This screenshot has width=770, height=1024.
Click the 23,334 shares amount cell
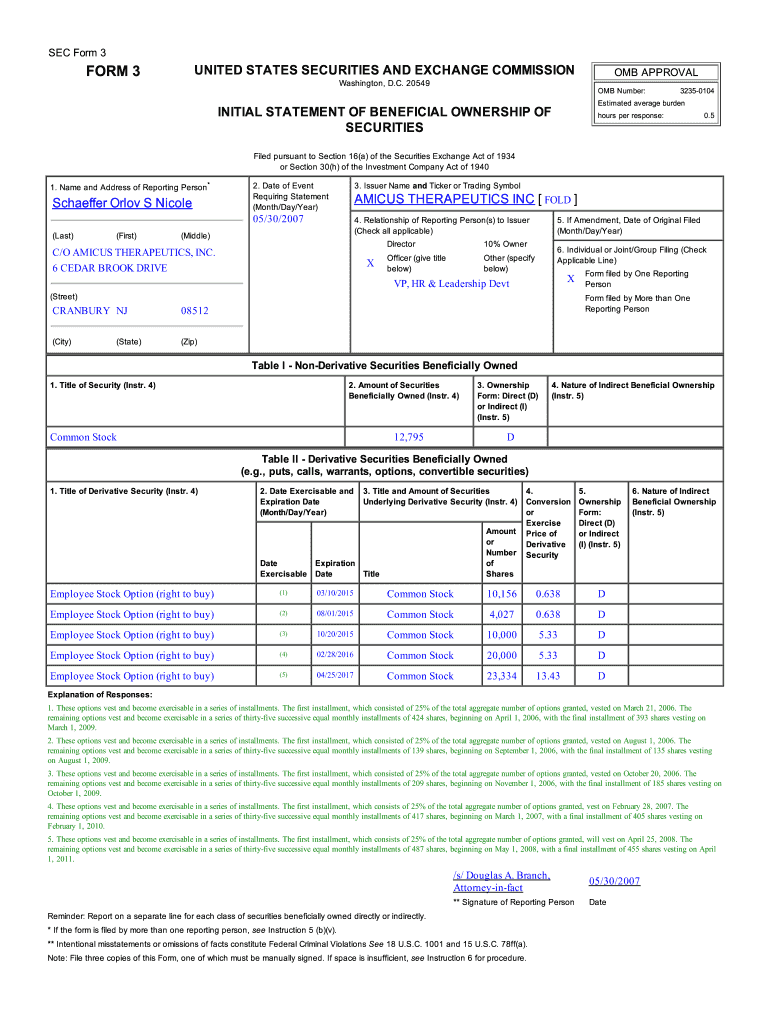coord(501,676)
